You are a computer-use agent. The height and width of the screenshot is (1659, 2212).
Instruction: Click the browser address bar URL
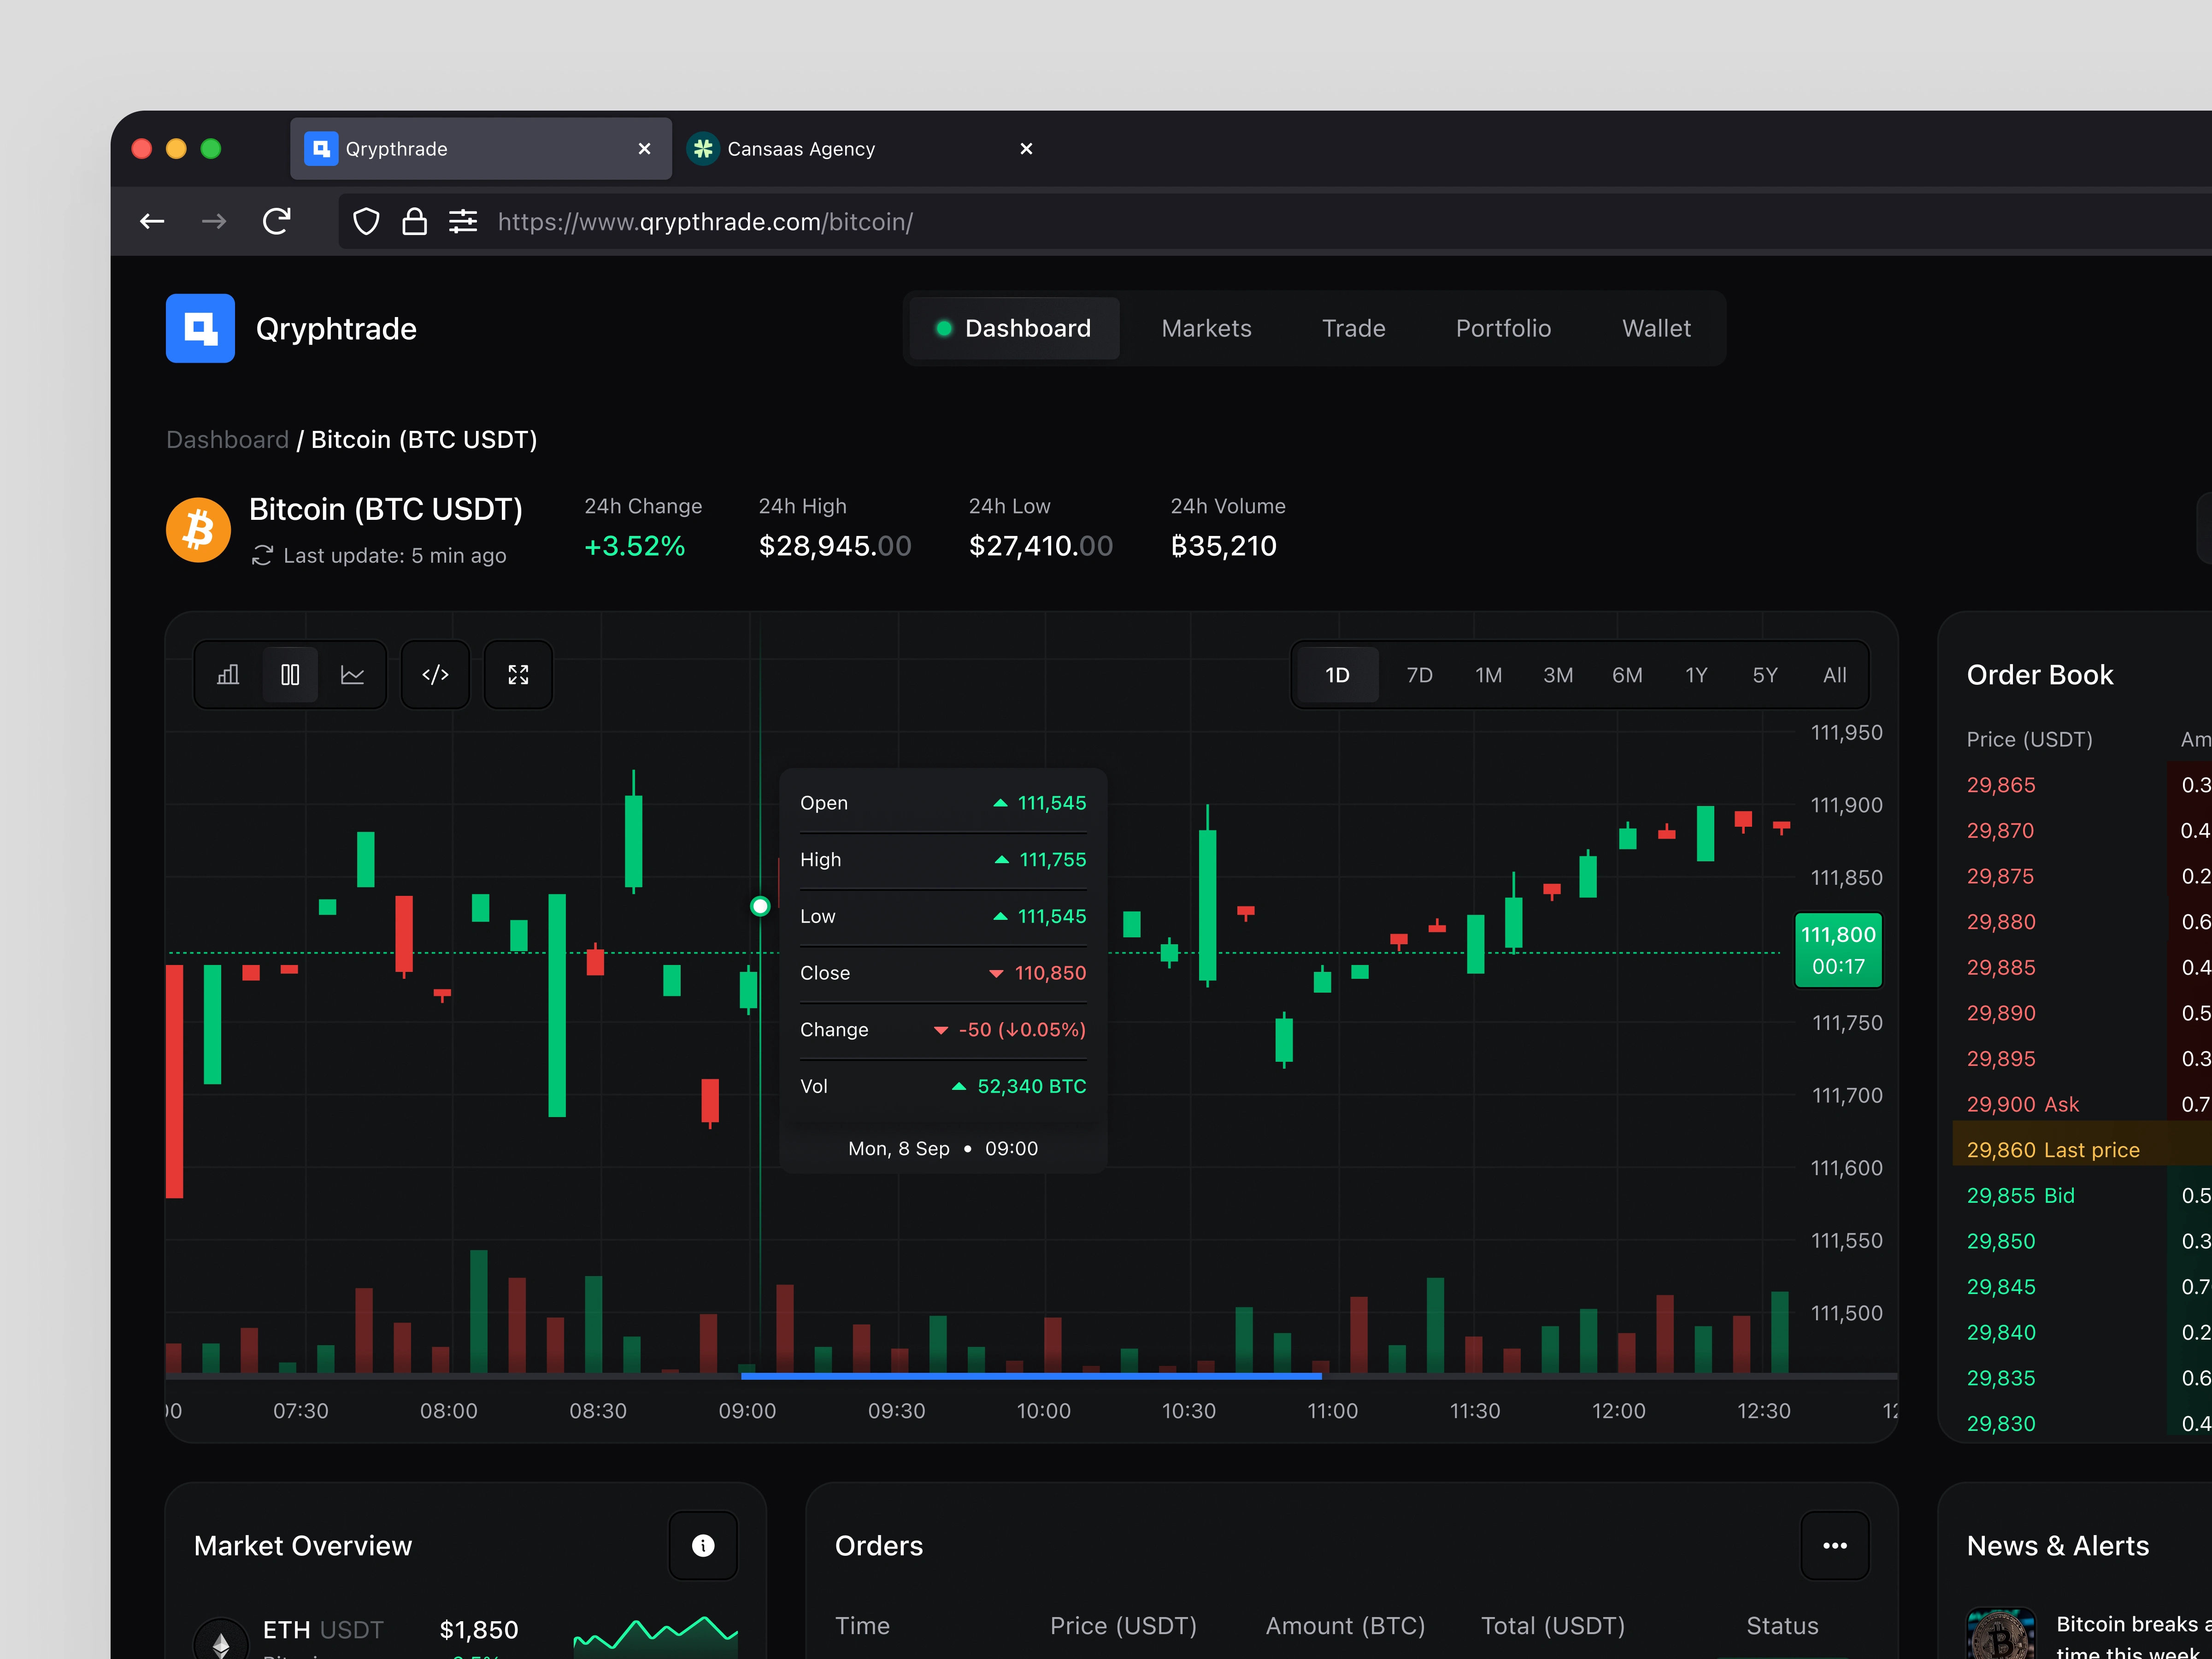pos(705,221)
